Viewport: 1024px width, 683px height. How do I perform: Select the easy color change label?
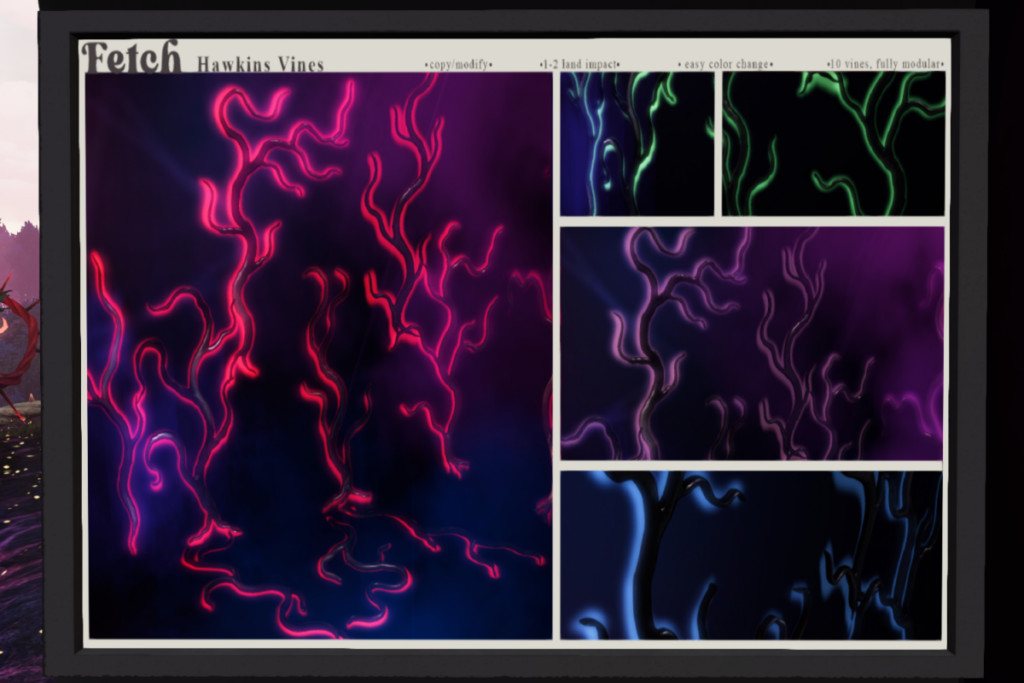(725, 65)
